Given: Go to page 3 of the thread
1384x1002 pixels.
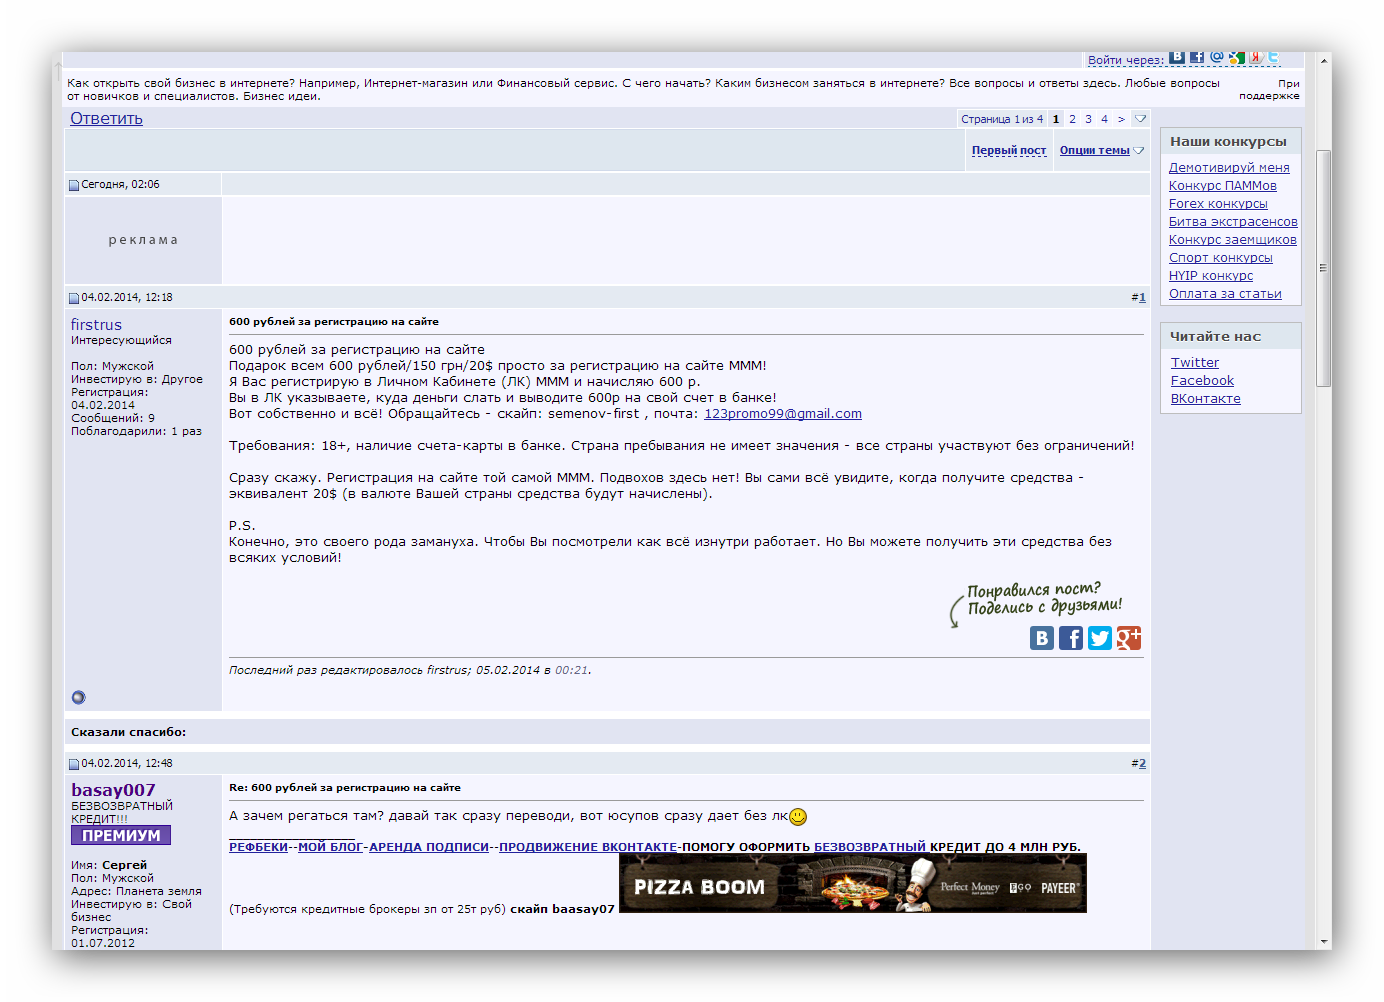Looking at the screenshot, I should click(x=1088, y=119).
